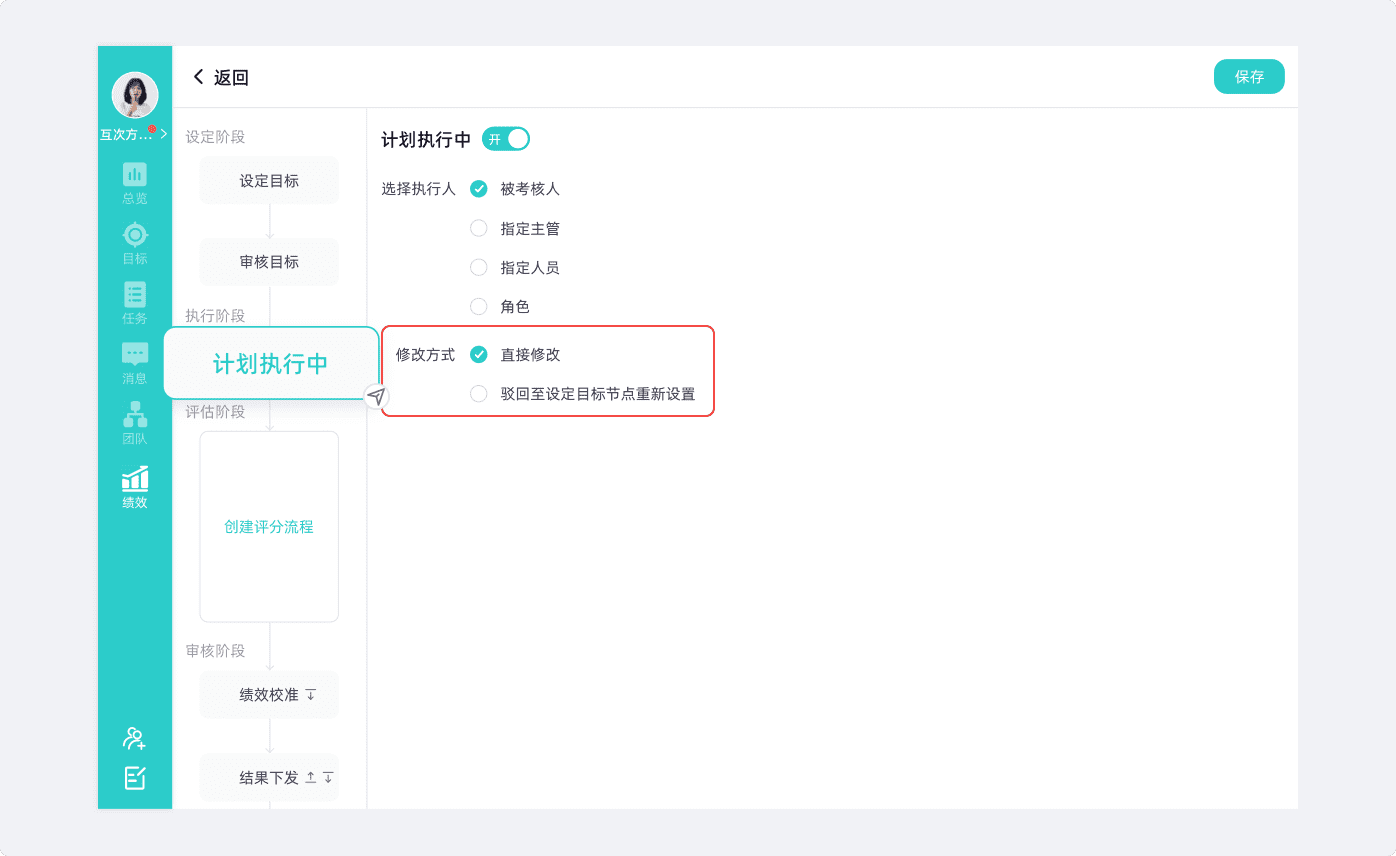Expand the 互次方 organization chevron

[164, 134]
